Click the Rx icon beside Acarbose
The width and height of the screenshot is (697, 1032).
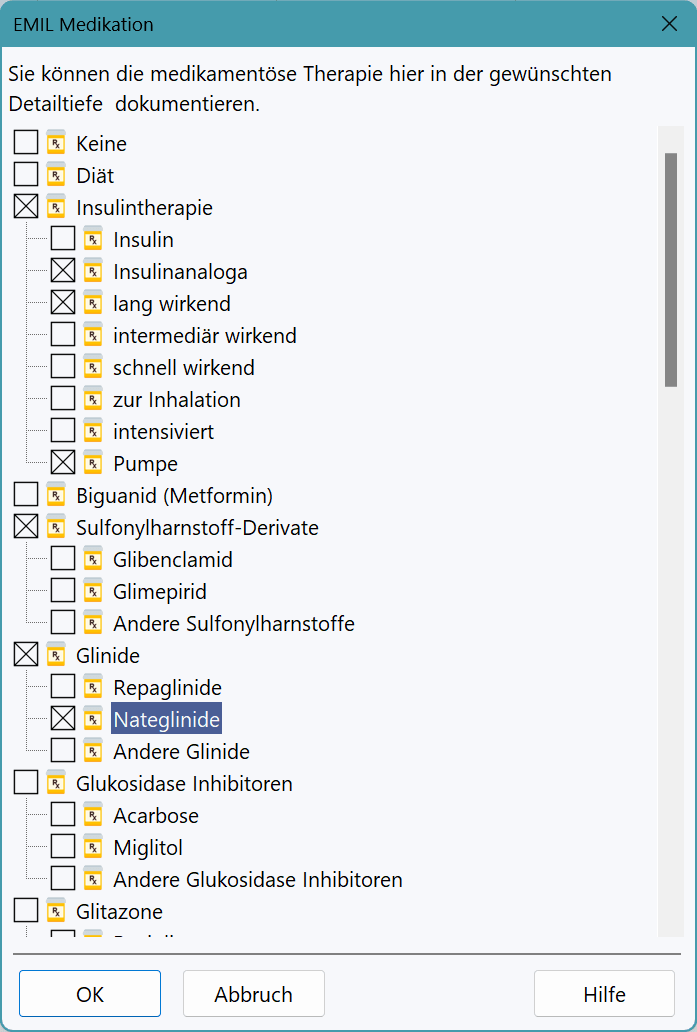click(x=93, y=815)
